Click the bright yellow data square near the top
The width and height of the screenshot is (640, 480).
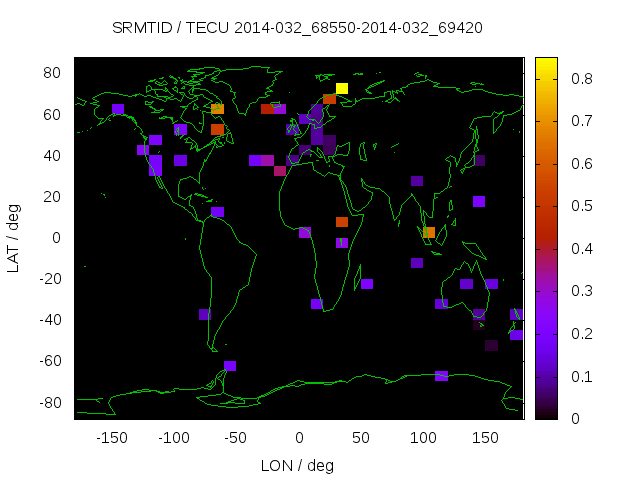pos(342,89)
